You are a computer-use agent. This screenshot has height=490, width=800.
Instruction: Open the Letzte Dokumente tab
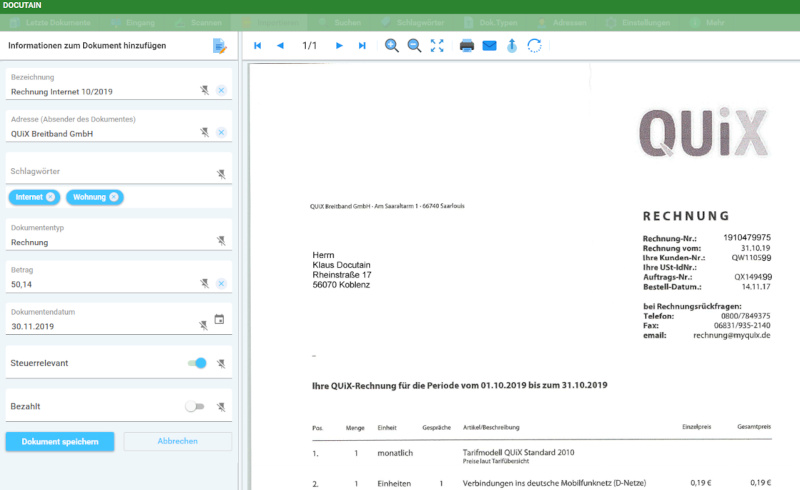pos(51,22)
